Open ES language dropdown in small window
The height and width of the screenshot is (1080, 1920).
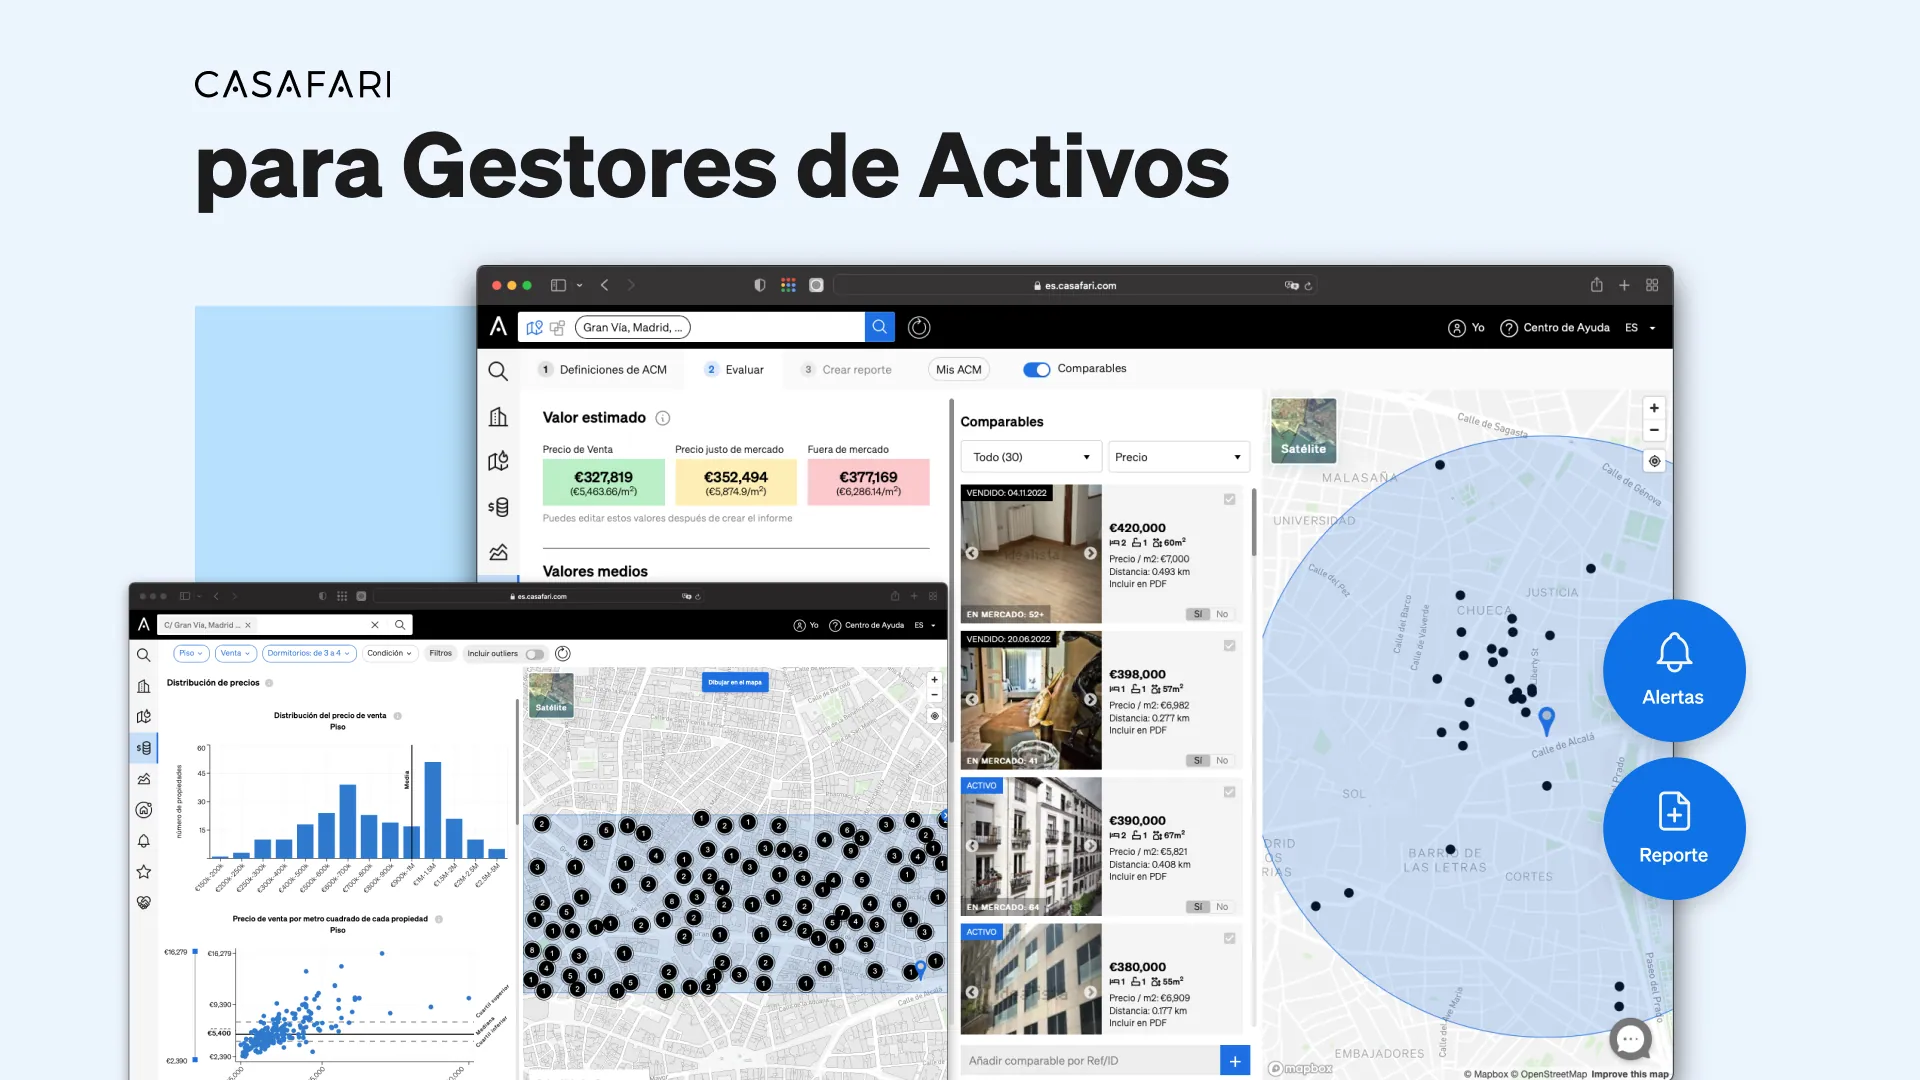coord(925,625)
